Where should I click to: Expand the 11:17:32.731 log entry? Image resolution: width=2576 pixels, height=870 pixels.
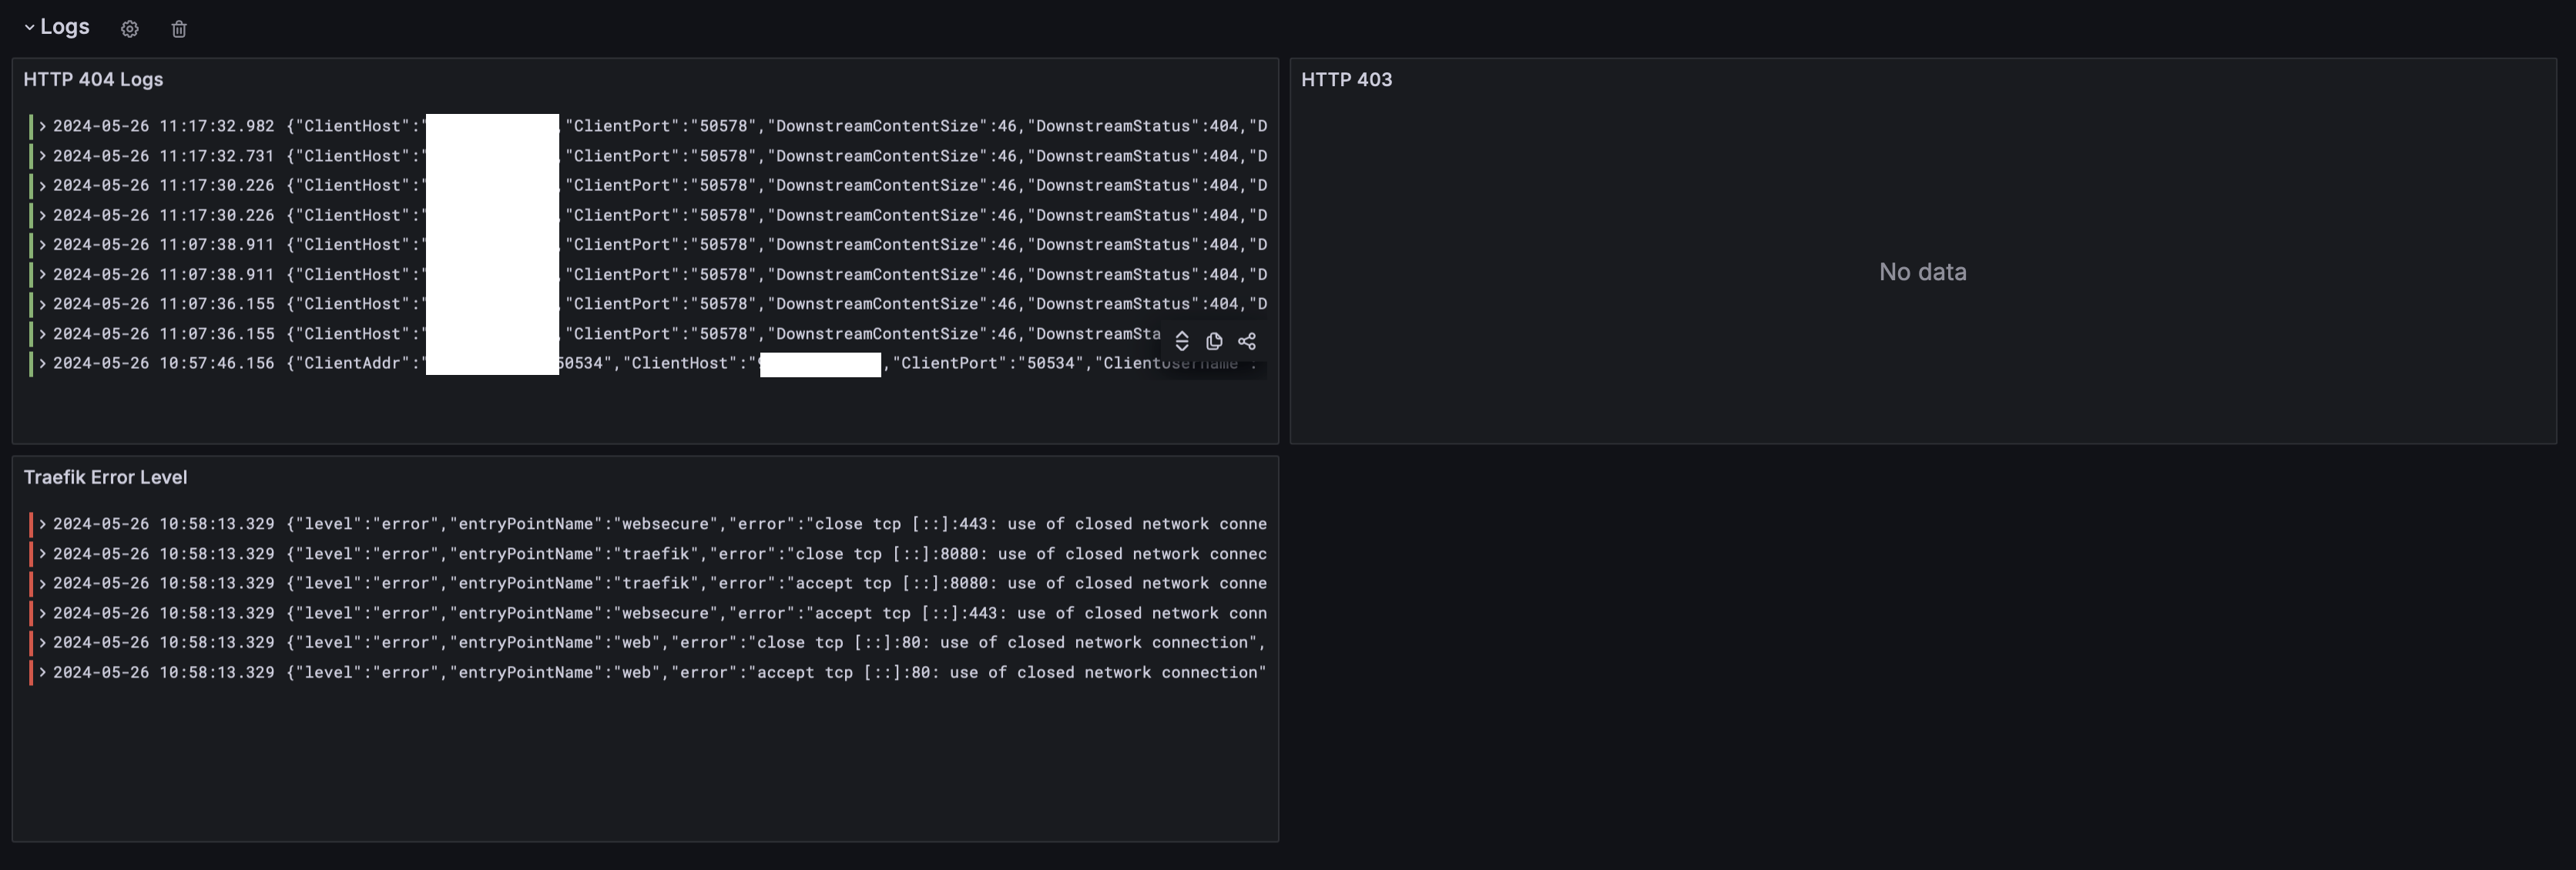(43, 156)
